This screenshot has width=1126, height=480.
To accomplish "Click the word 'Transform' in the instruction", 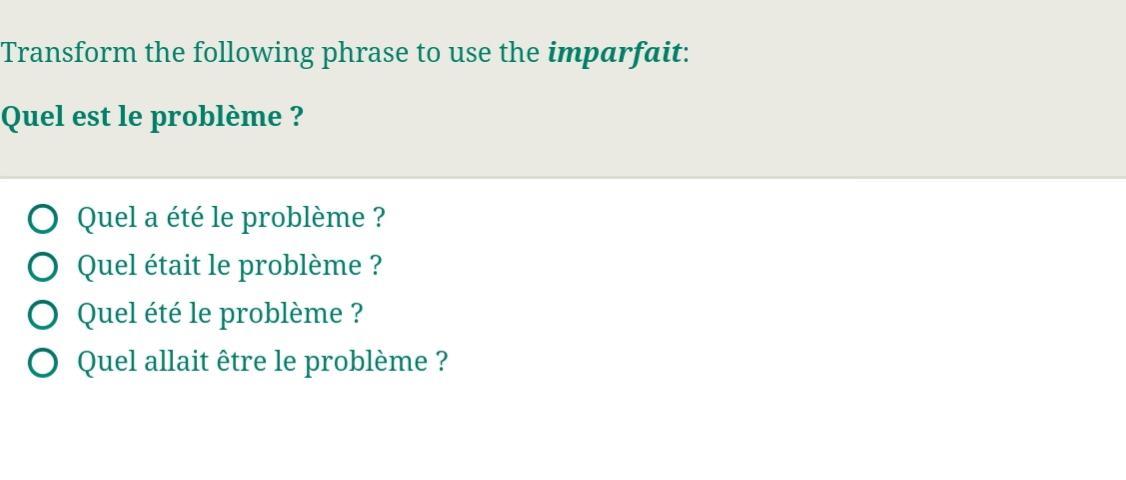I will (69, 54).
